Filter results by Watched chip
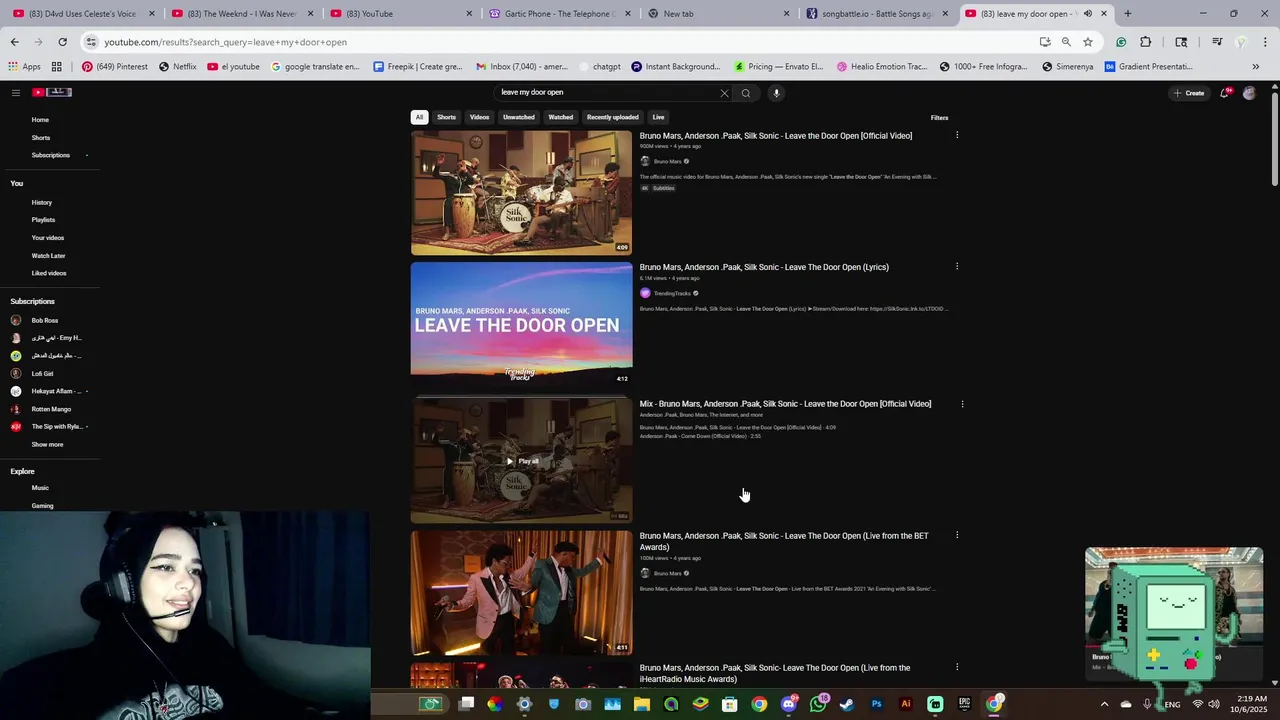Screen dimensions: 1280x720 coord(561,117)
